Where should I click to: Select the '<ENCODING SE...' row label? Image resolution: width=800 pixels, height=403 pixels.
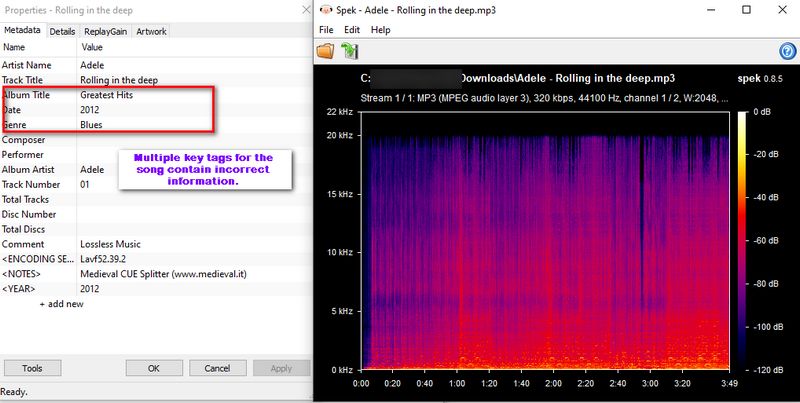click(38, 259)
